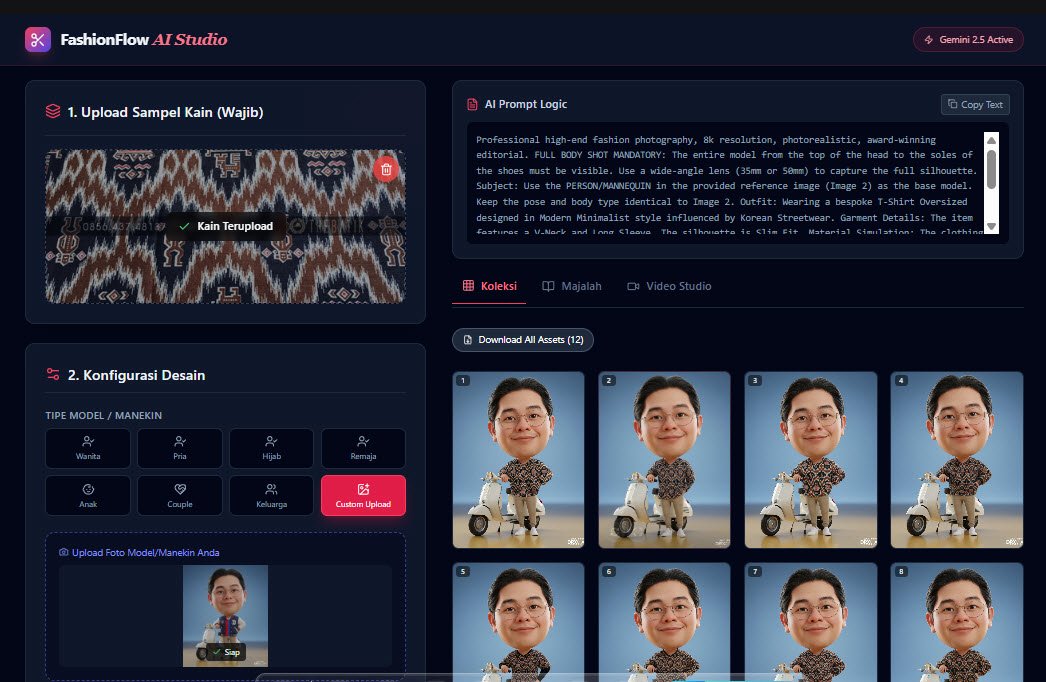This screenshot has height=682, width=1046.
Task: Open generated image number 3
Action: pyautogui.click(x=811, y=460)
